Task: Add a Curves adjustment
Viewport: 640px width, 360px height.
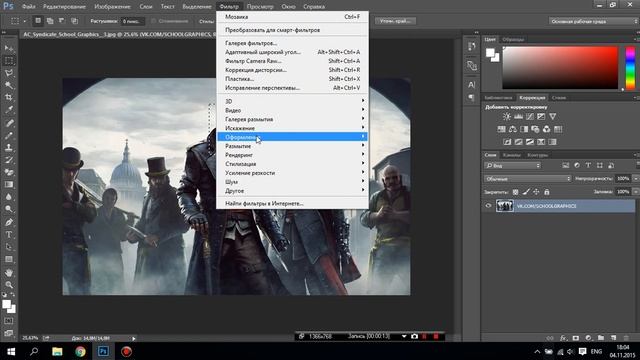Action: tap(529, 116)
